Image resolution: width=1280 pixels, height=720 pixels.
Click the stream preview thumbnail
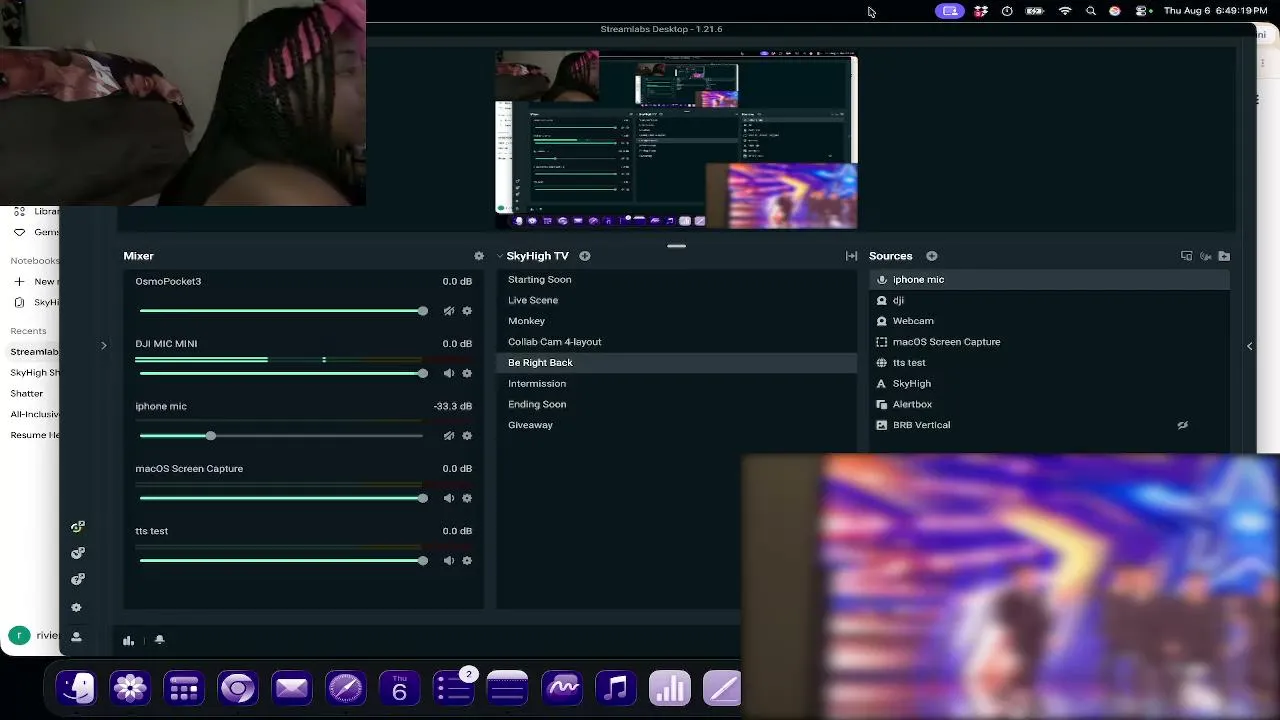677,141
